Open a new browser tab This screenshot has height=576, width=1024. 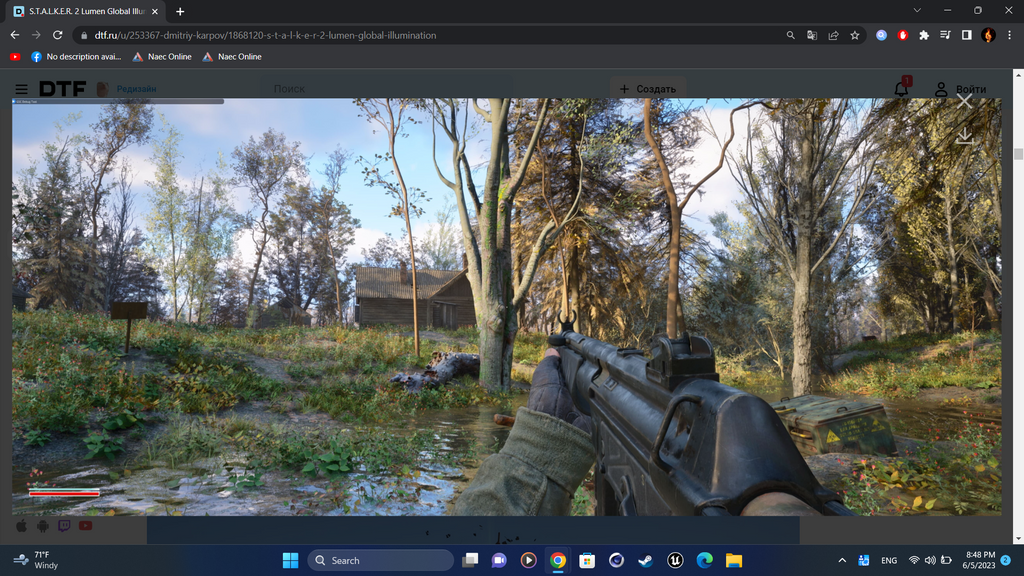click(180, 12)
